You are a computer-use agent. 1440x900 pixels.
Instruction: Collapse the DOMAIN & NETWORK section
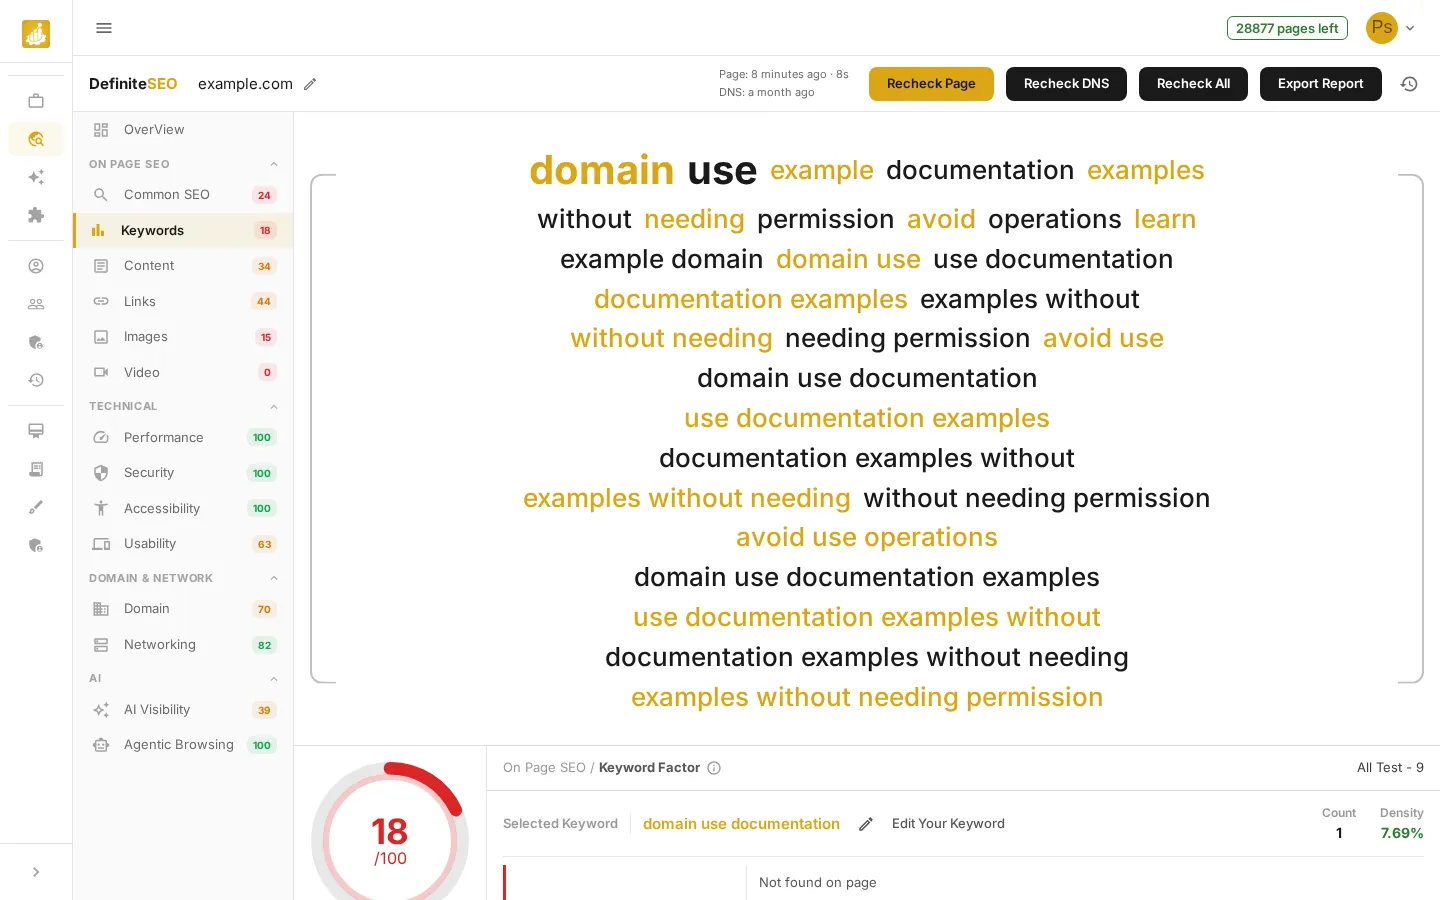(274, 578)
